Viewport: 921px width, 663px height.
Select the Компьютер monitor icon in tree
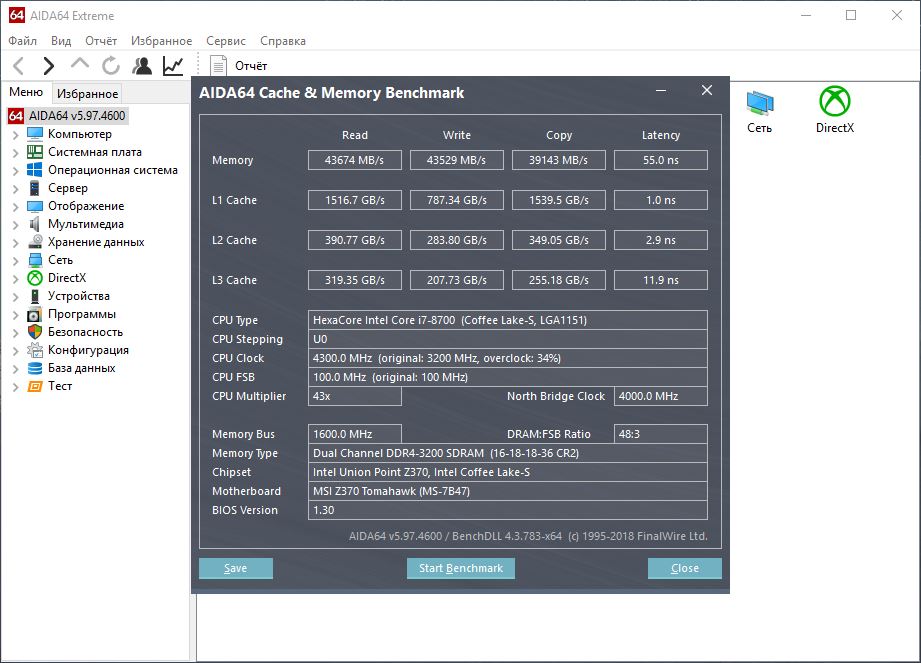[x=35, y=134]
